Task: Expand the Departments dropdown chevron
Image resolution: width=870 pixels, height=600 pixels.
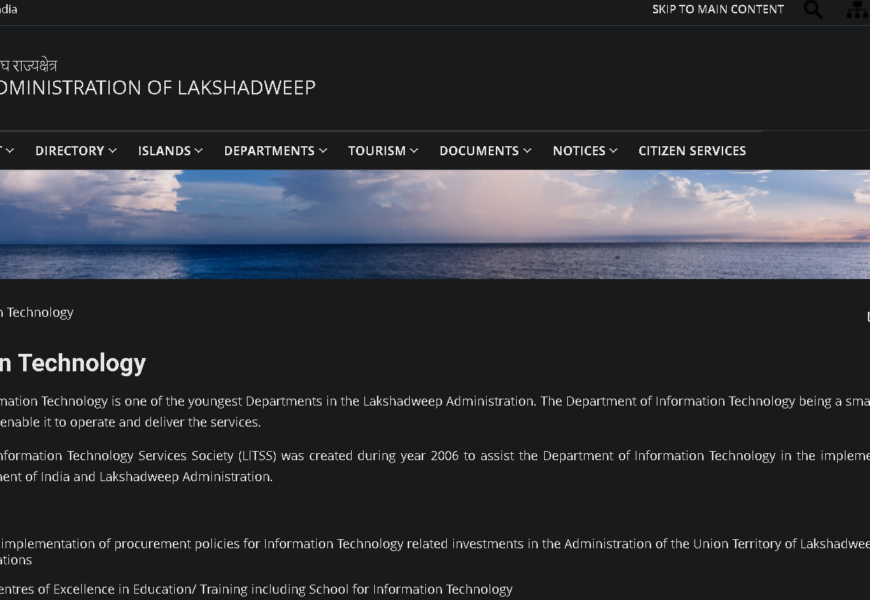Action: pos(322,151)
